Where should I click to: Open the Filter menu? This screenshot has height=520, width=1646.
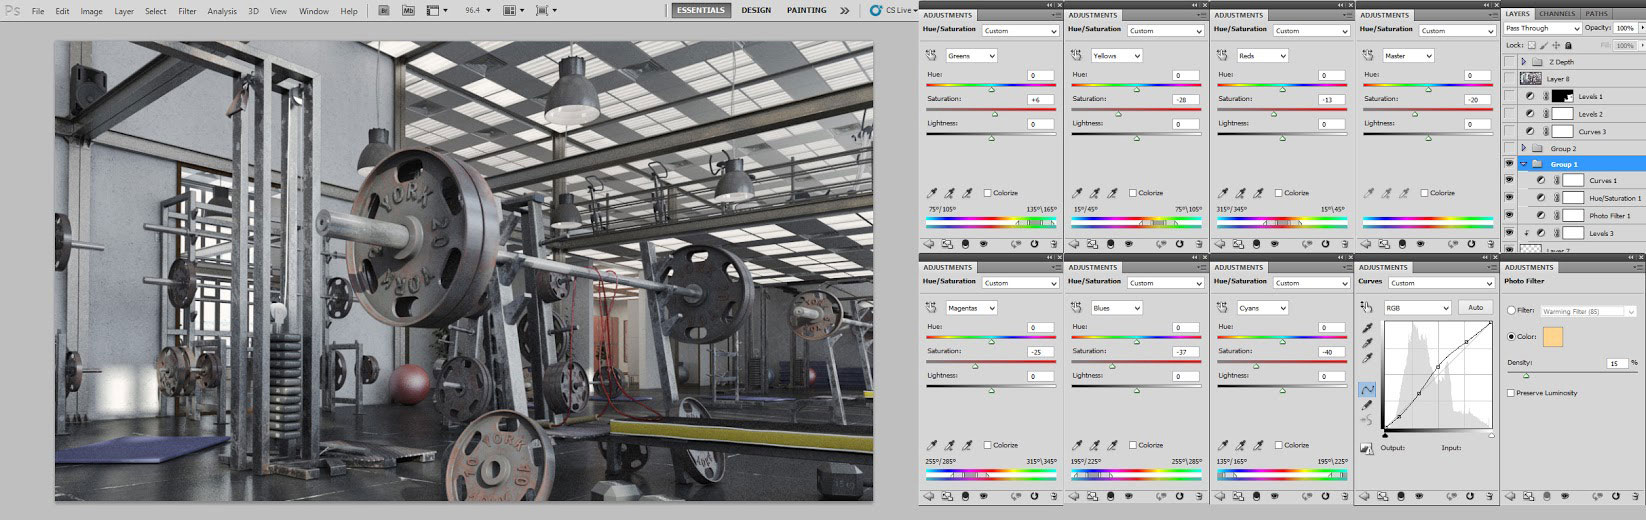(187, 11)
